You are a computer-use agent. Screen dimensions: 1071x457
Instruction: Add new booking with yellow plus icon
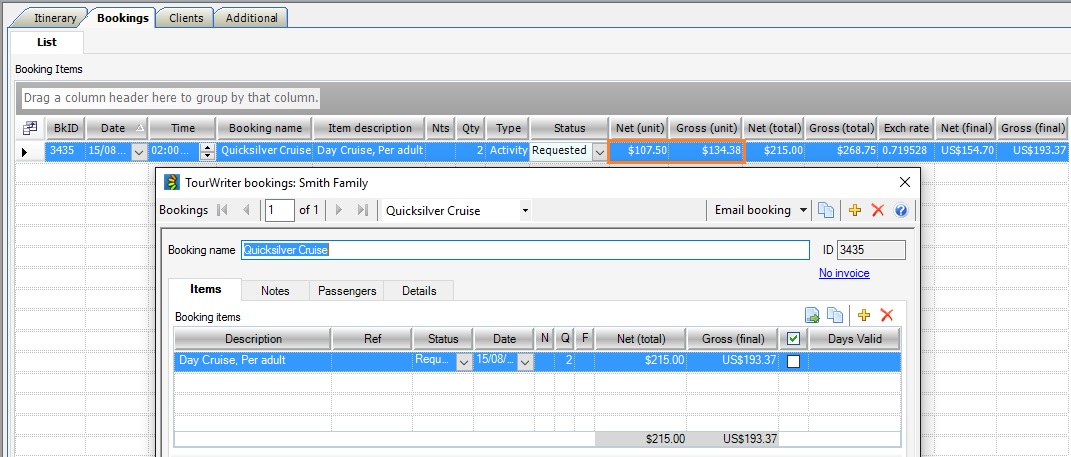point(854,210)
